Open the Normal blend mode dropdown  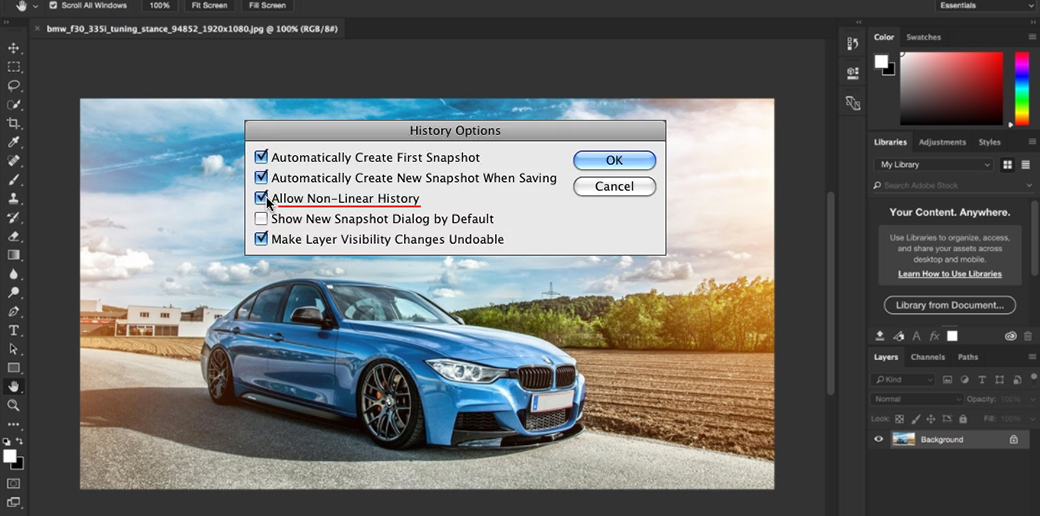click(917, 399)
